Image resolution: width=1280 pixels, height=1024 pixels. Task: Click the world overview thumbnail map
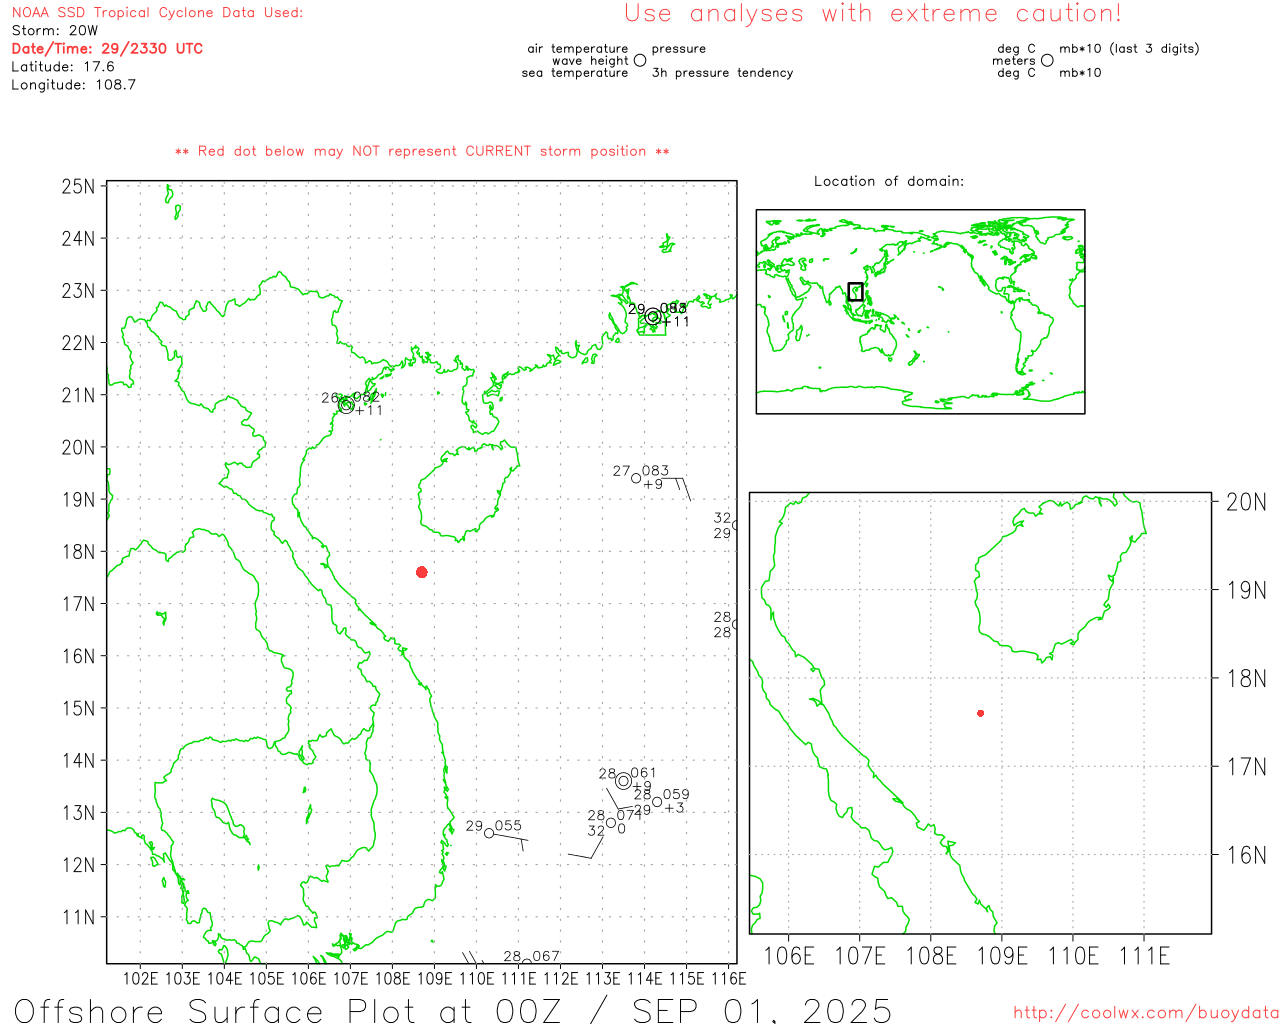tap(920, 312)
